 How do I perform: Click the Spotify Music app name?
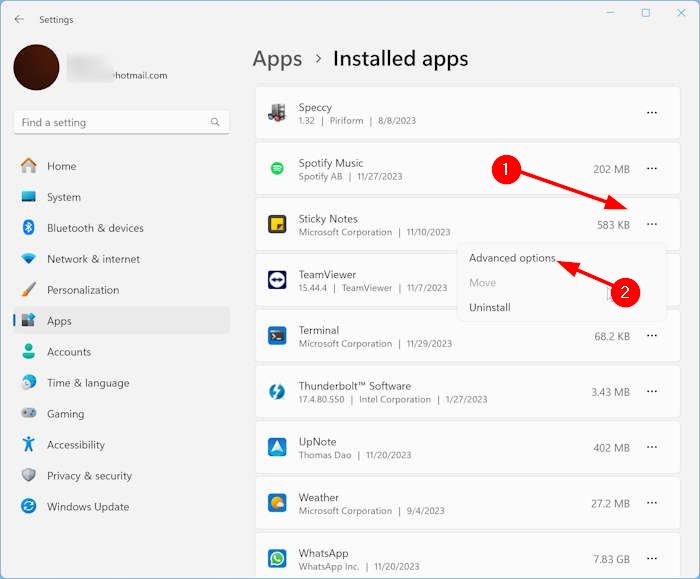click(x=331, y=163)
